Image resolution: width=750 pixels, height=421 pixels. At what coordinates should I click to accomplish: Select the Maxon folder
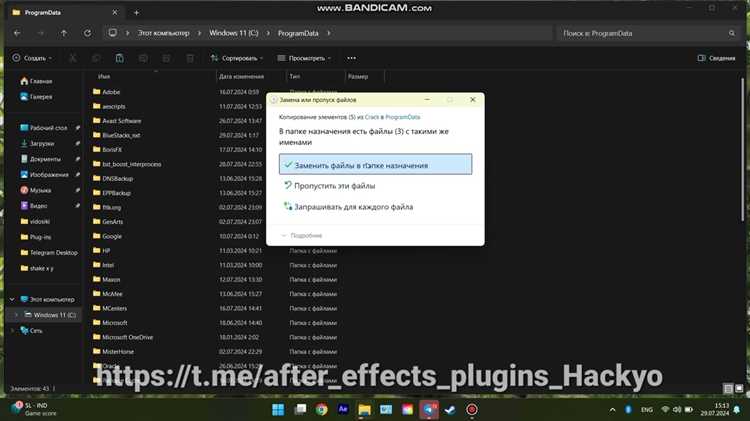[x=107, y=279]
